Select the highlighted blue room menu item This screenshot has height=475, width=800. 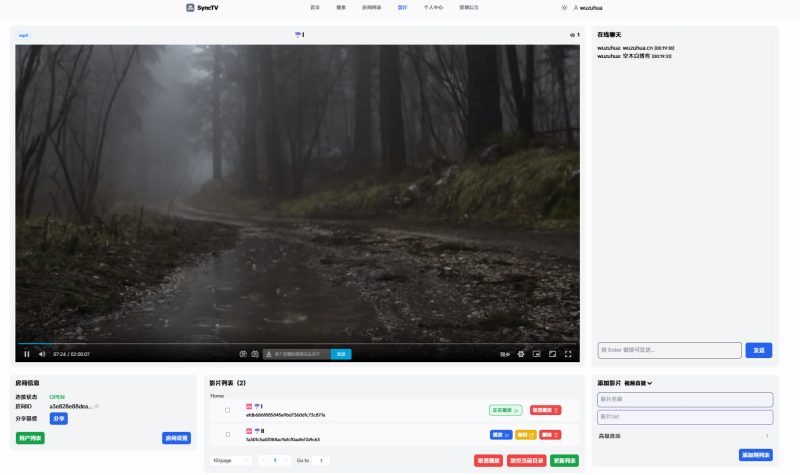pos(403,8)
